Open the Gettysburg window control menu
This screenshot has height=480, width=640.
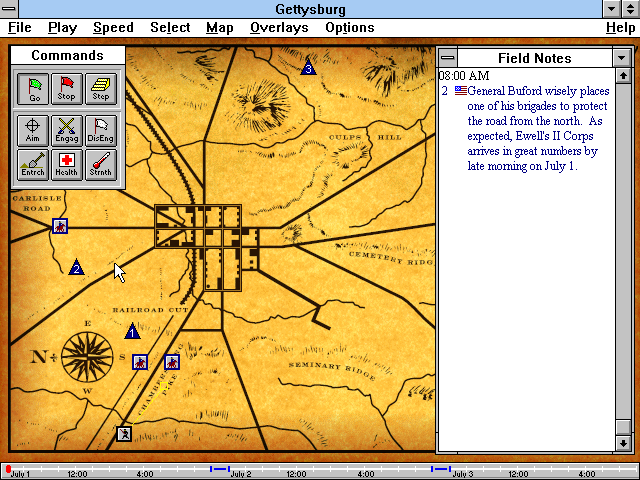point(9,9)
